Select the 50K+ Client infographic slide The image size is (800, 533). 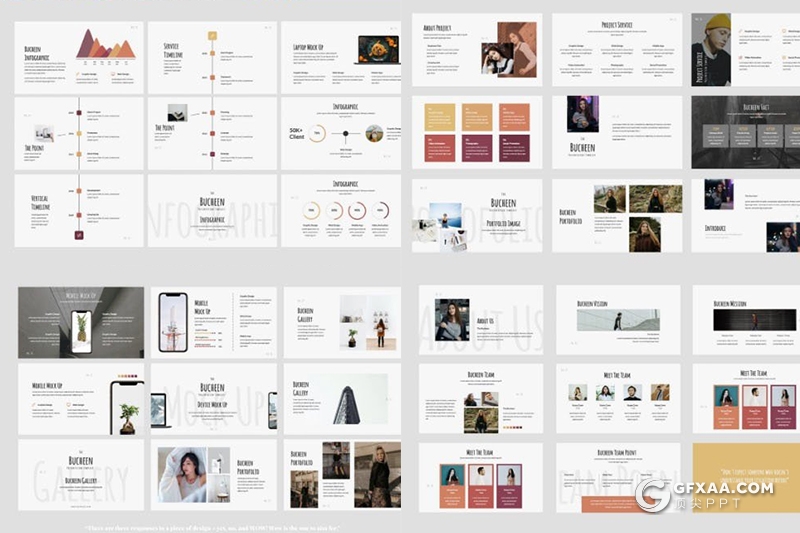coord(342,132)
